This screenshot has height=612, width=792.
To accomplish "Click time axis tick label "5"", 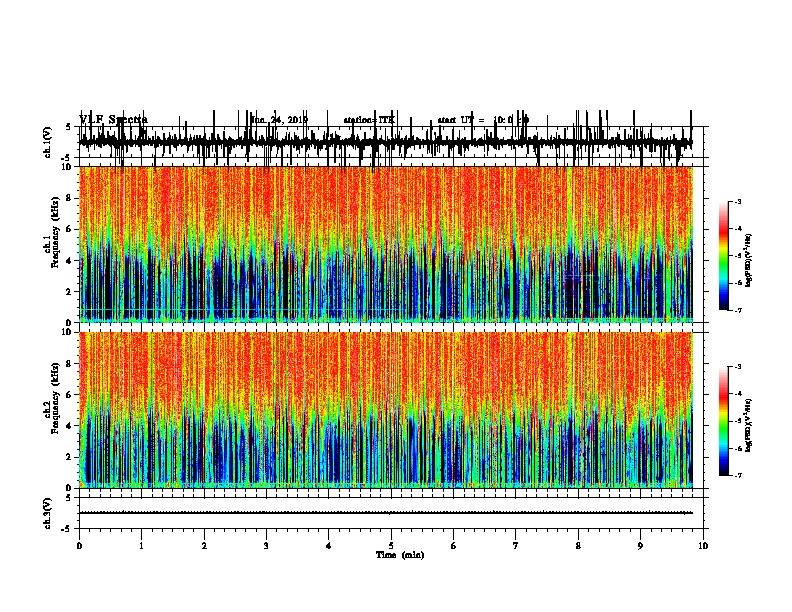I will coord(391,546).
